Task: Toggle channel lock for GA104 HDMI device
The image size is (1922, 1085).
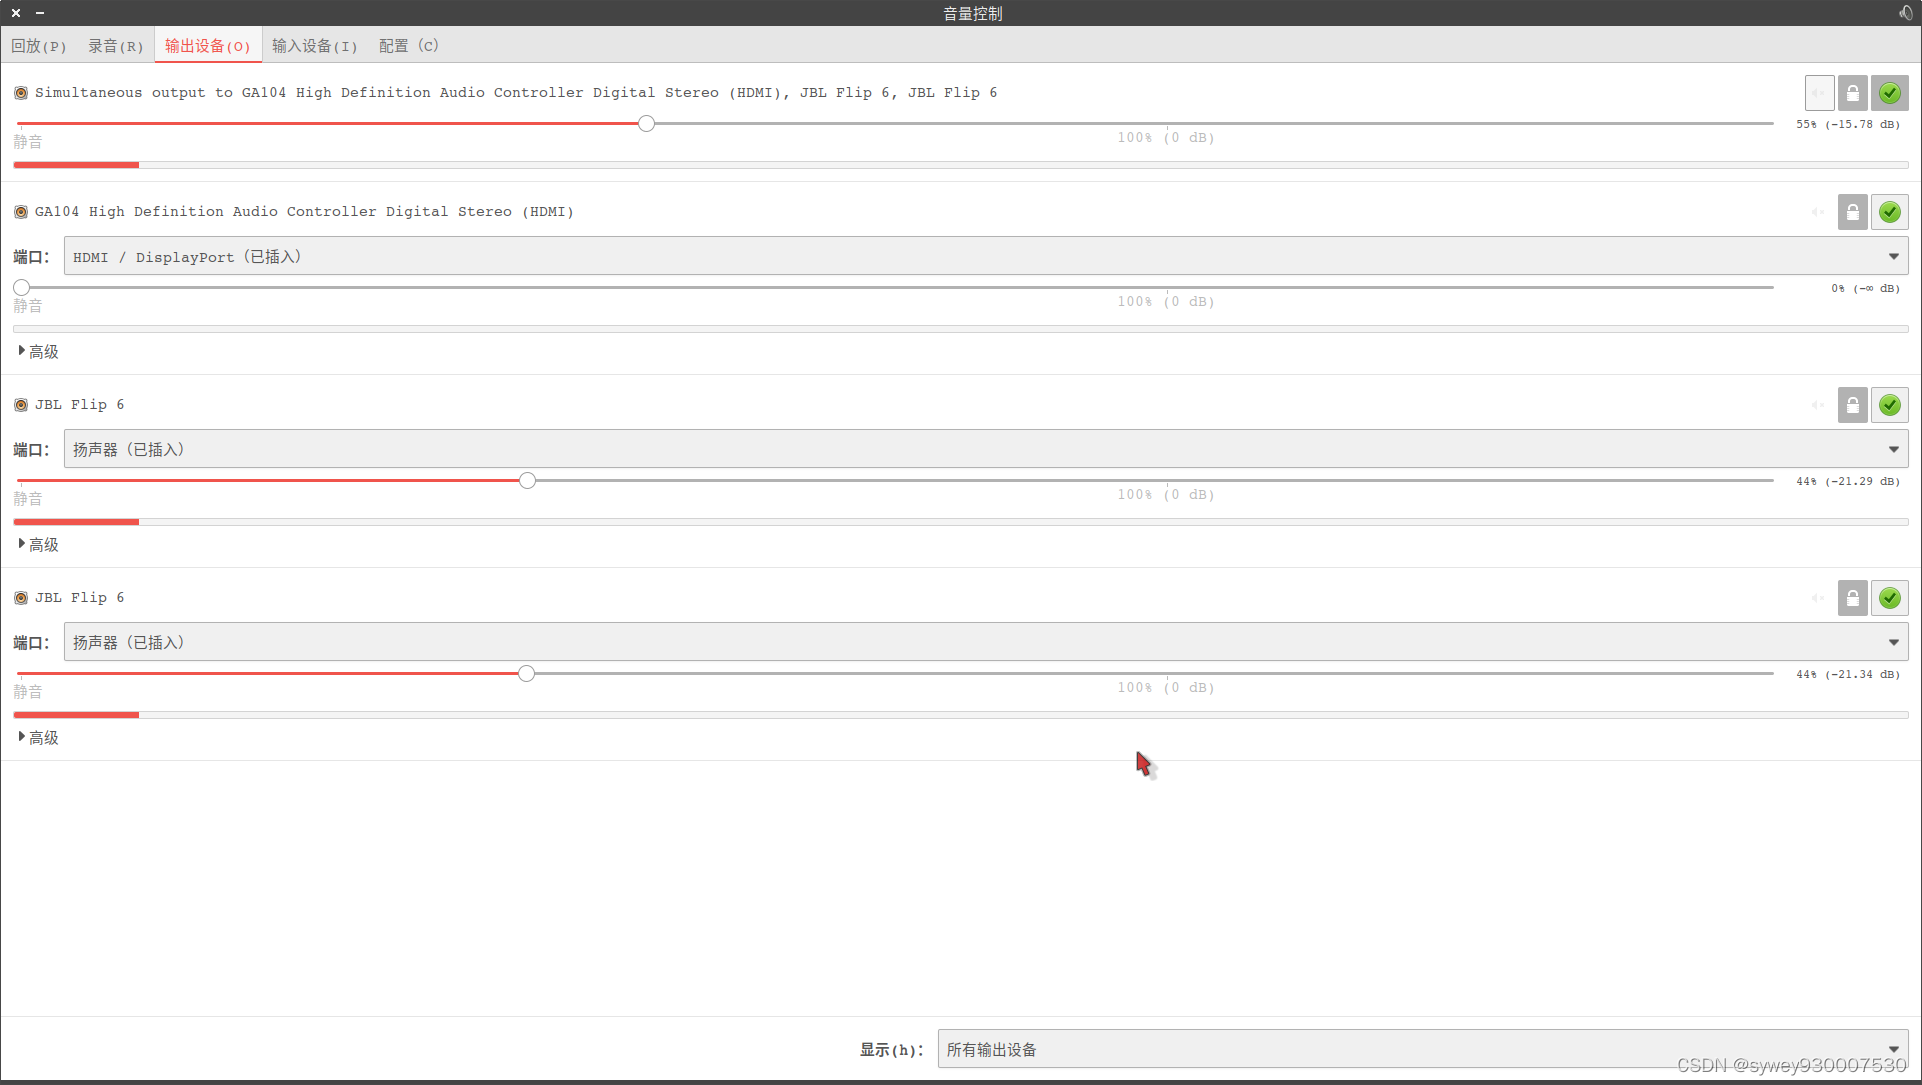Action: tap(1853, 212)
